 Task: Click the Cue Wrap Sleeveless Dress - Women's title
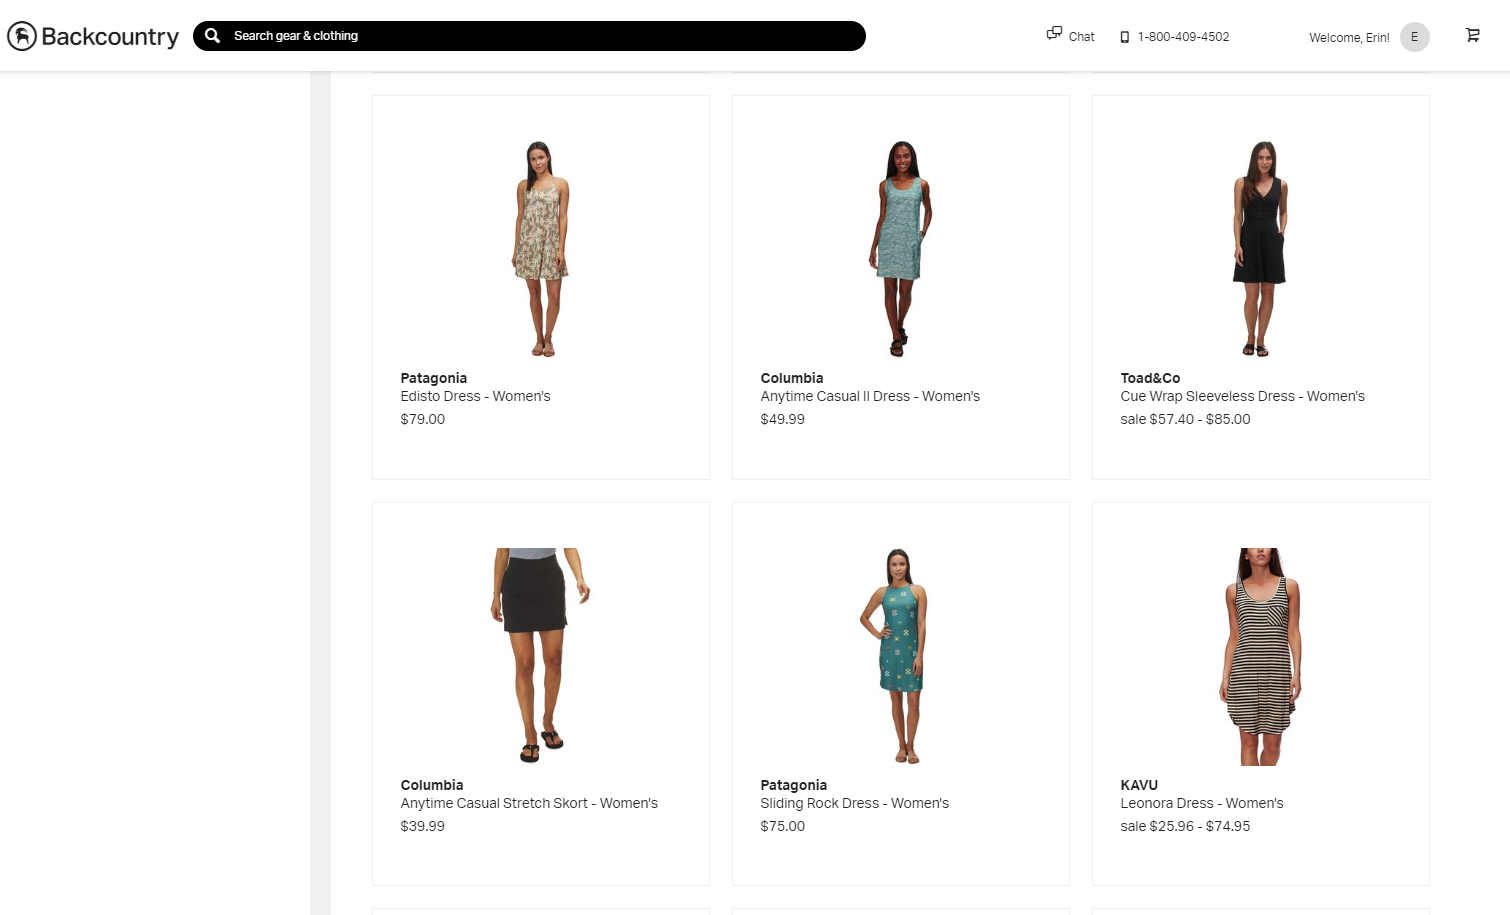pyautogui.click(x=1242, y=396)
